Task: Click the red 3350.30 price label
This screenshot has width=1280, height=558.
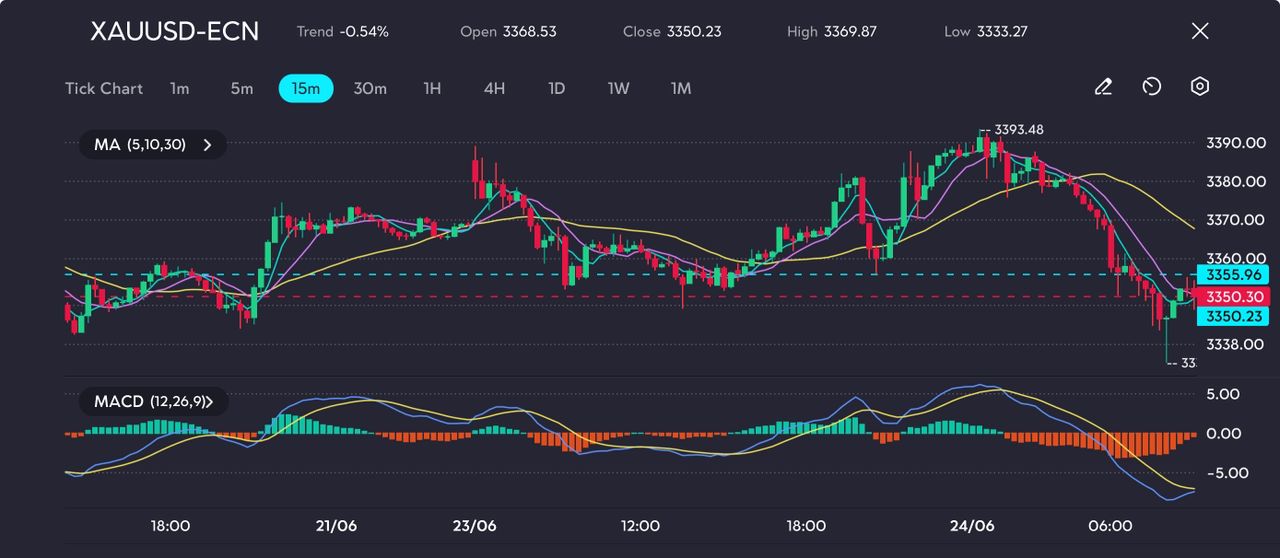Action: tap(1237, 297)
